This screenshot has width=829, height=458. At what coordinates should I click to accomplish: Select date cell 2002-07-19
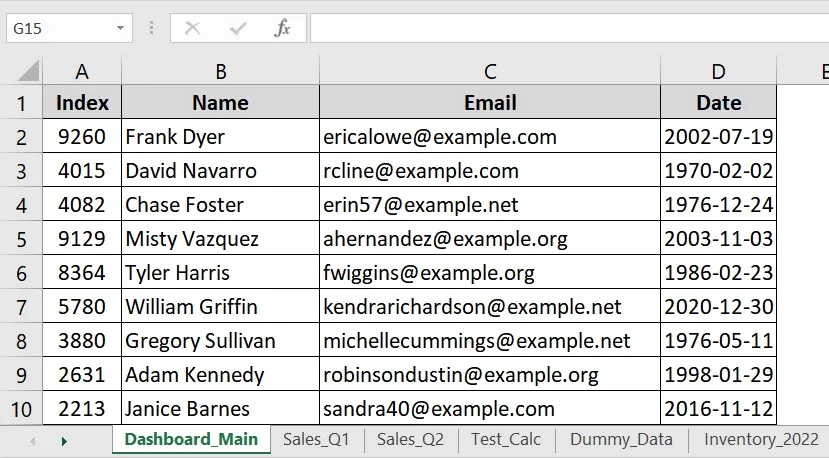[x=719, y=136]
